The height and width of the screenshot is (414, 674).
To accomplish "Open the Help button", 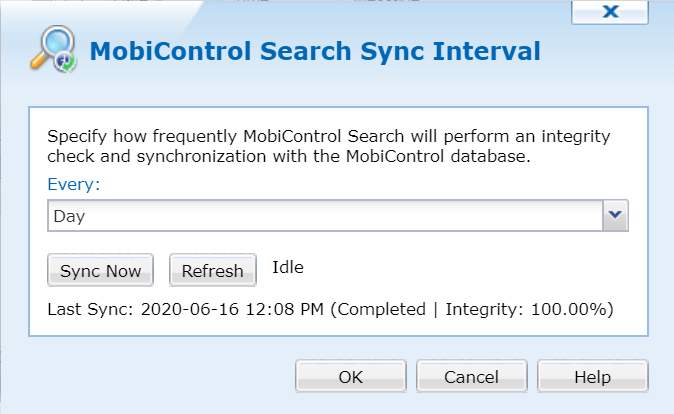I will 592,377.
